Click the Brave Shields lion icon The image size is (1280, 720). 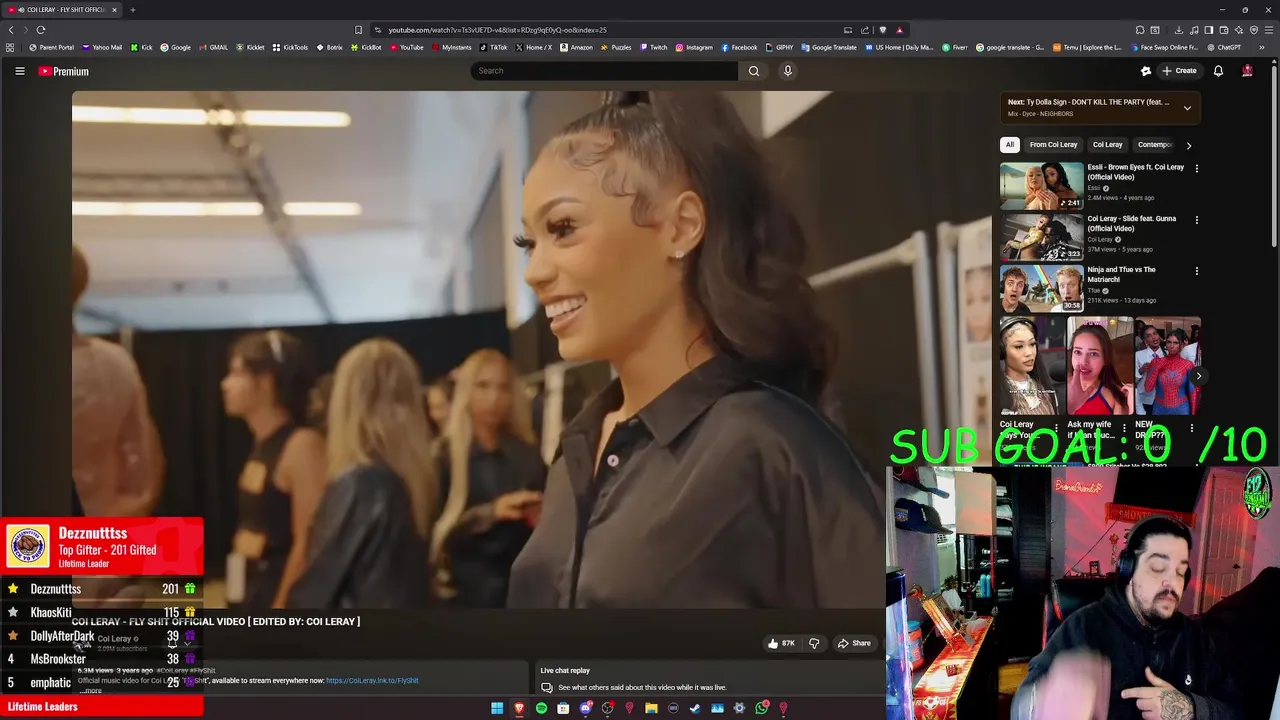coord(882,30)
